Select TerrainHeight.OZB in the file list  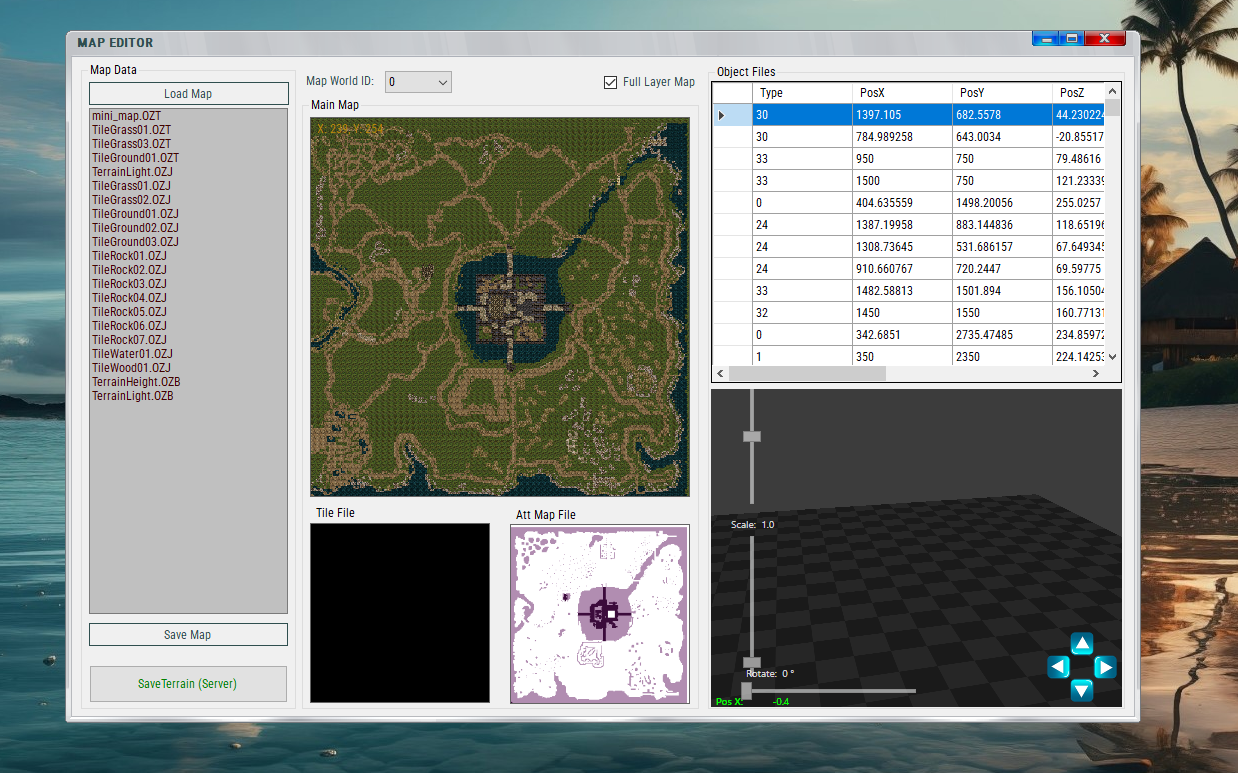tap(136, 382)
